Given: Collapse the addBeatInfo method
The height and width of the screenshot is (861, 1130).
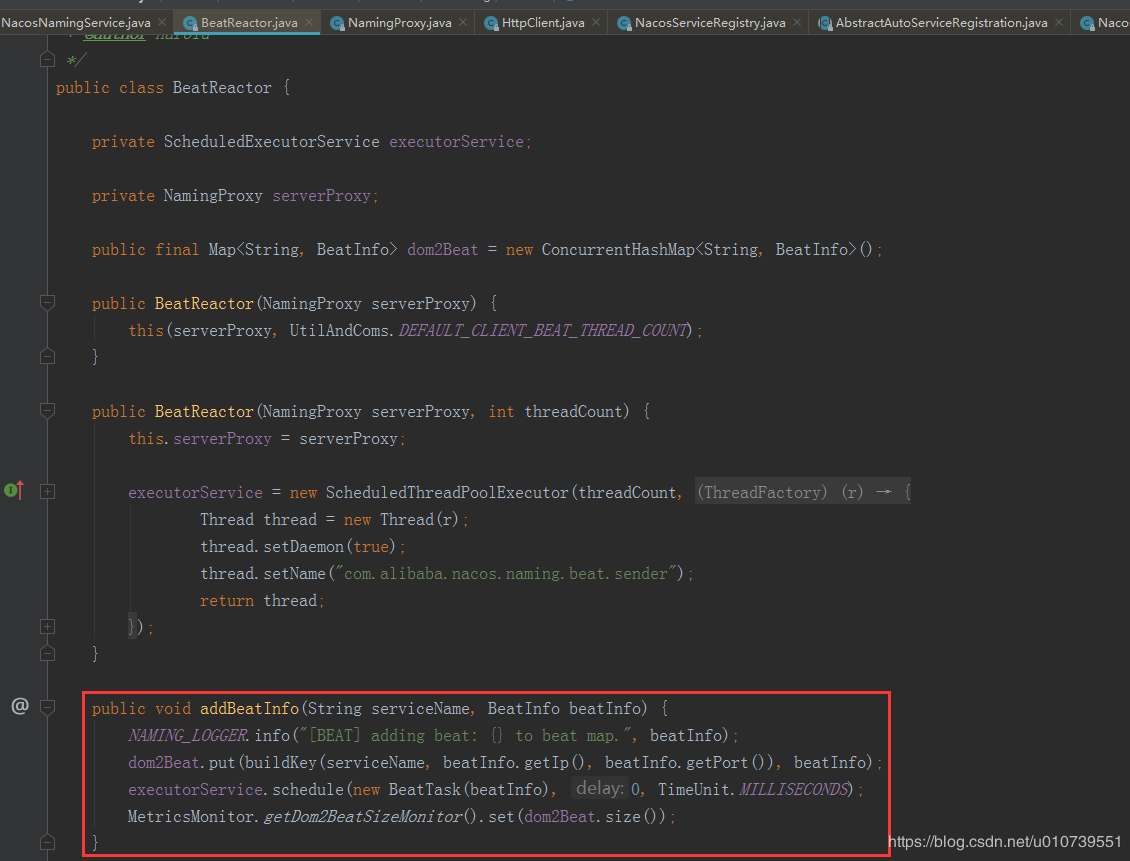Looking at the screenshot, I should coord(48,708).
